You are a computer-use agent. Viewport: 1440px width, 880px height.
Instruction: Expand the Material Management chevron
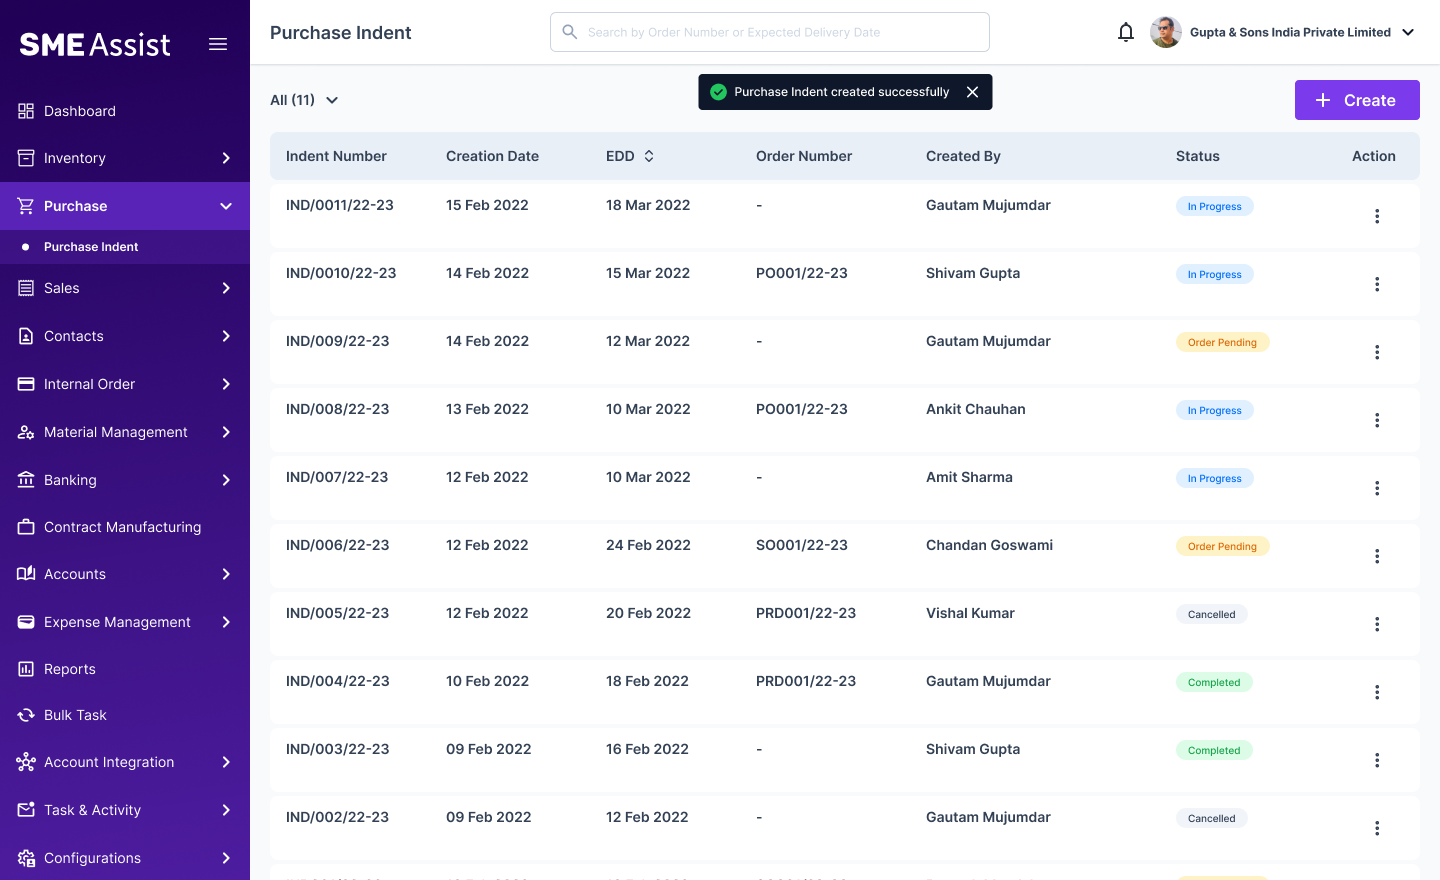[226, 432]
